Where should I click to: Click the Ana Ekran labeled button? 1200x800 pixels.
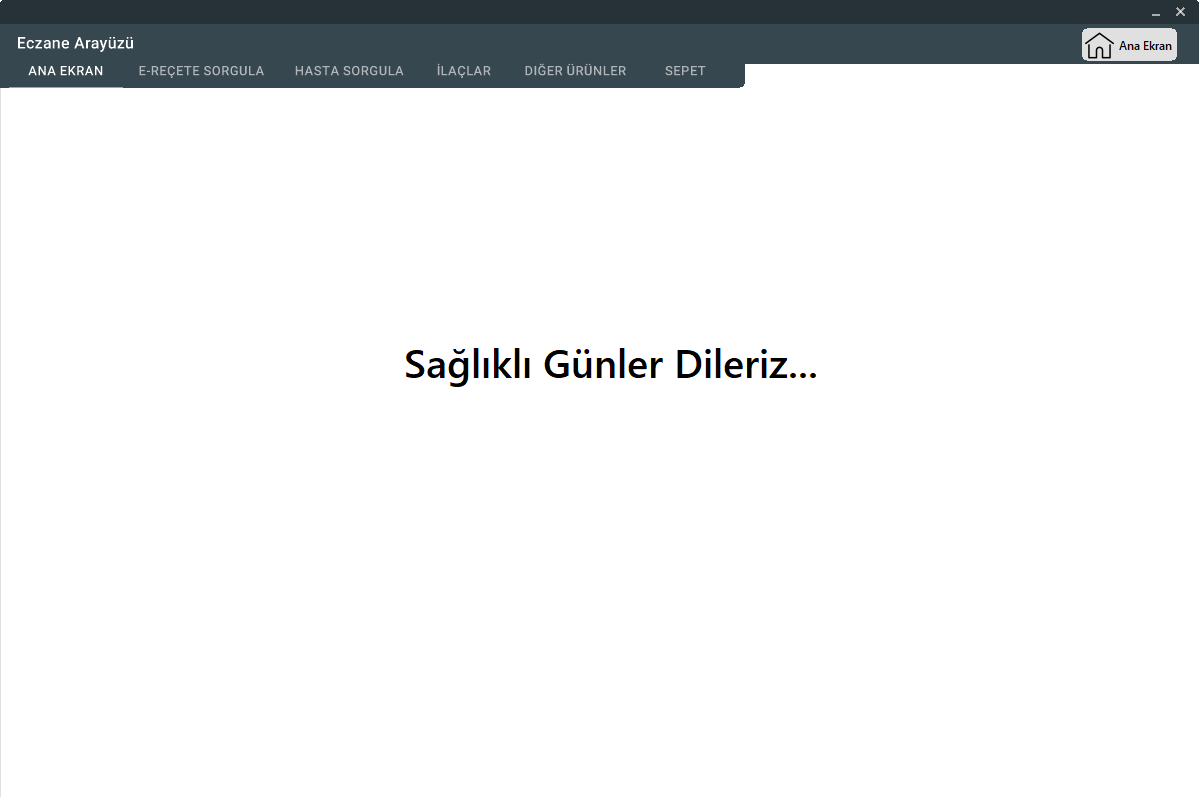1129,44
